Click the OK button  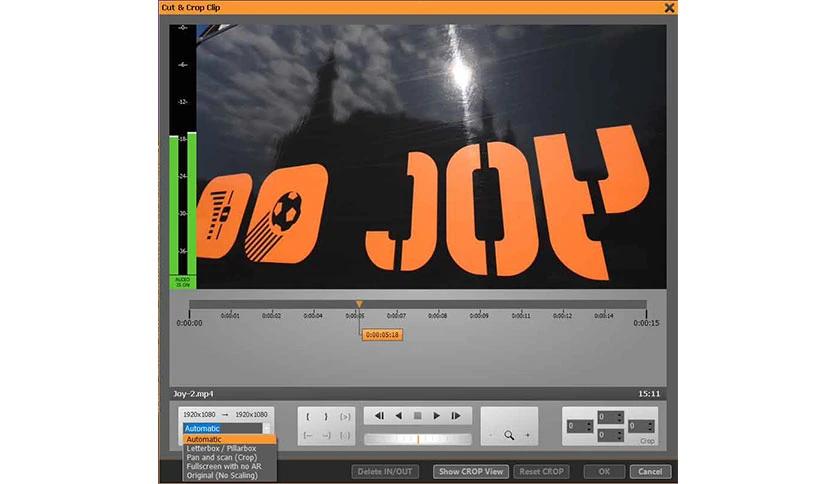click(x=604, y=471)
